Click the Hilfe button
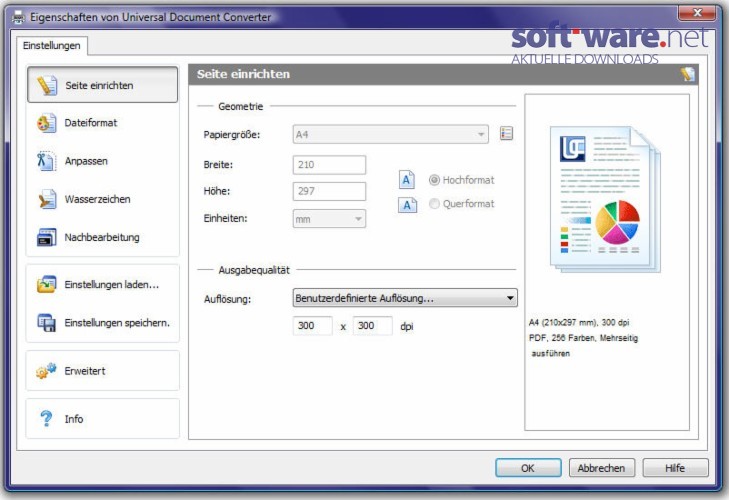Screen dimensions: 729x500 coord(676,468)
